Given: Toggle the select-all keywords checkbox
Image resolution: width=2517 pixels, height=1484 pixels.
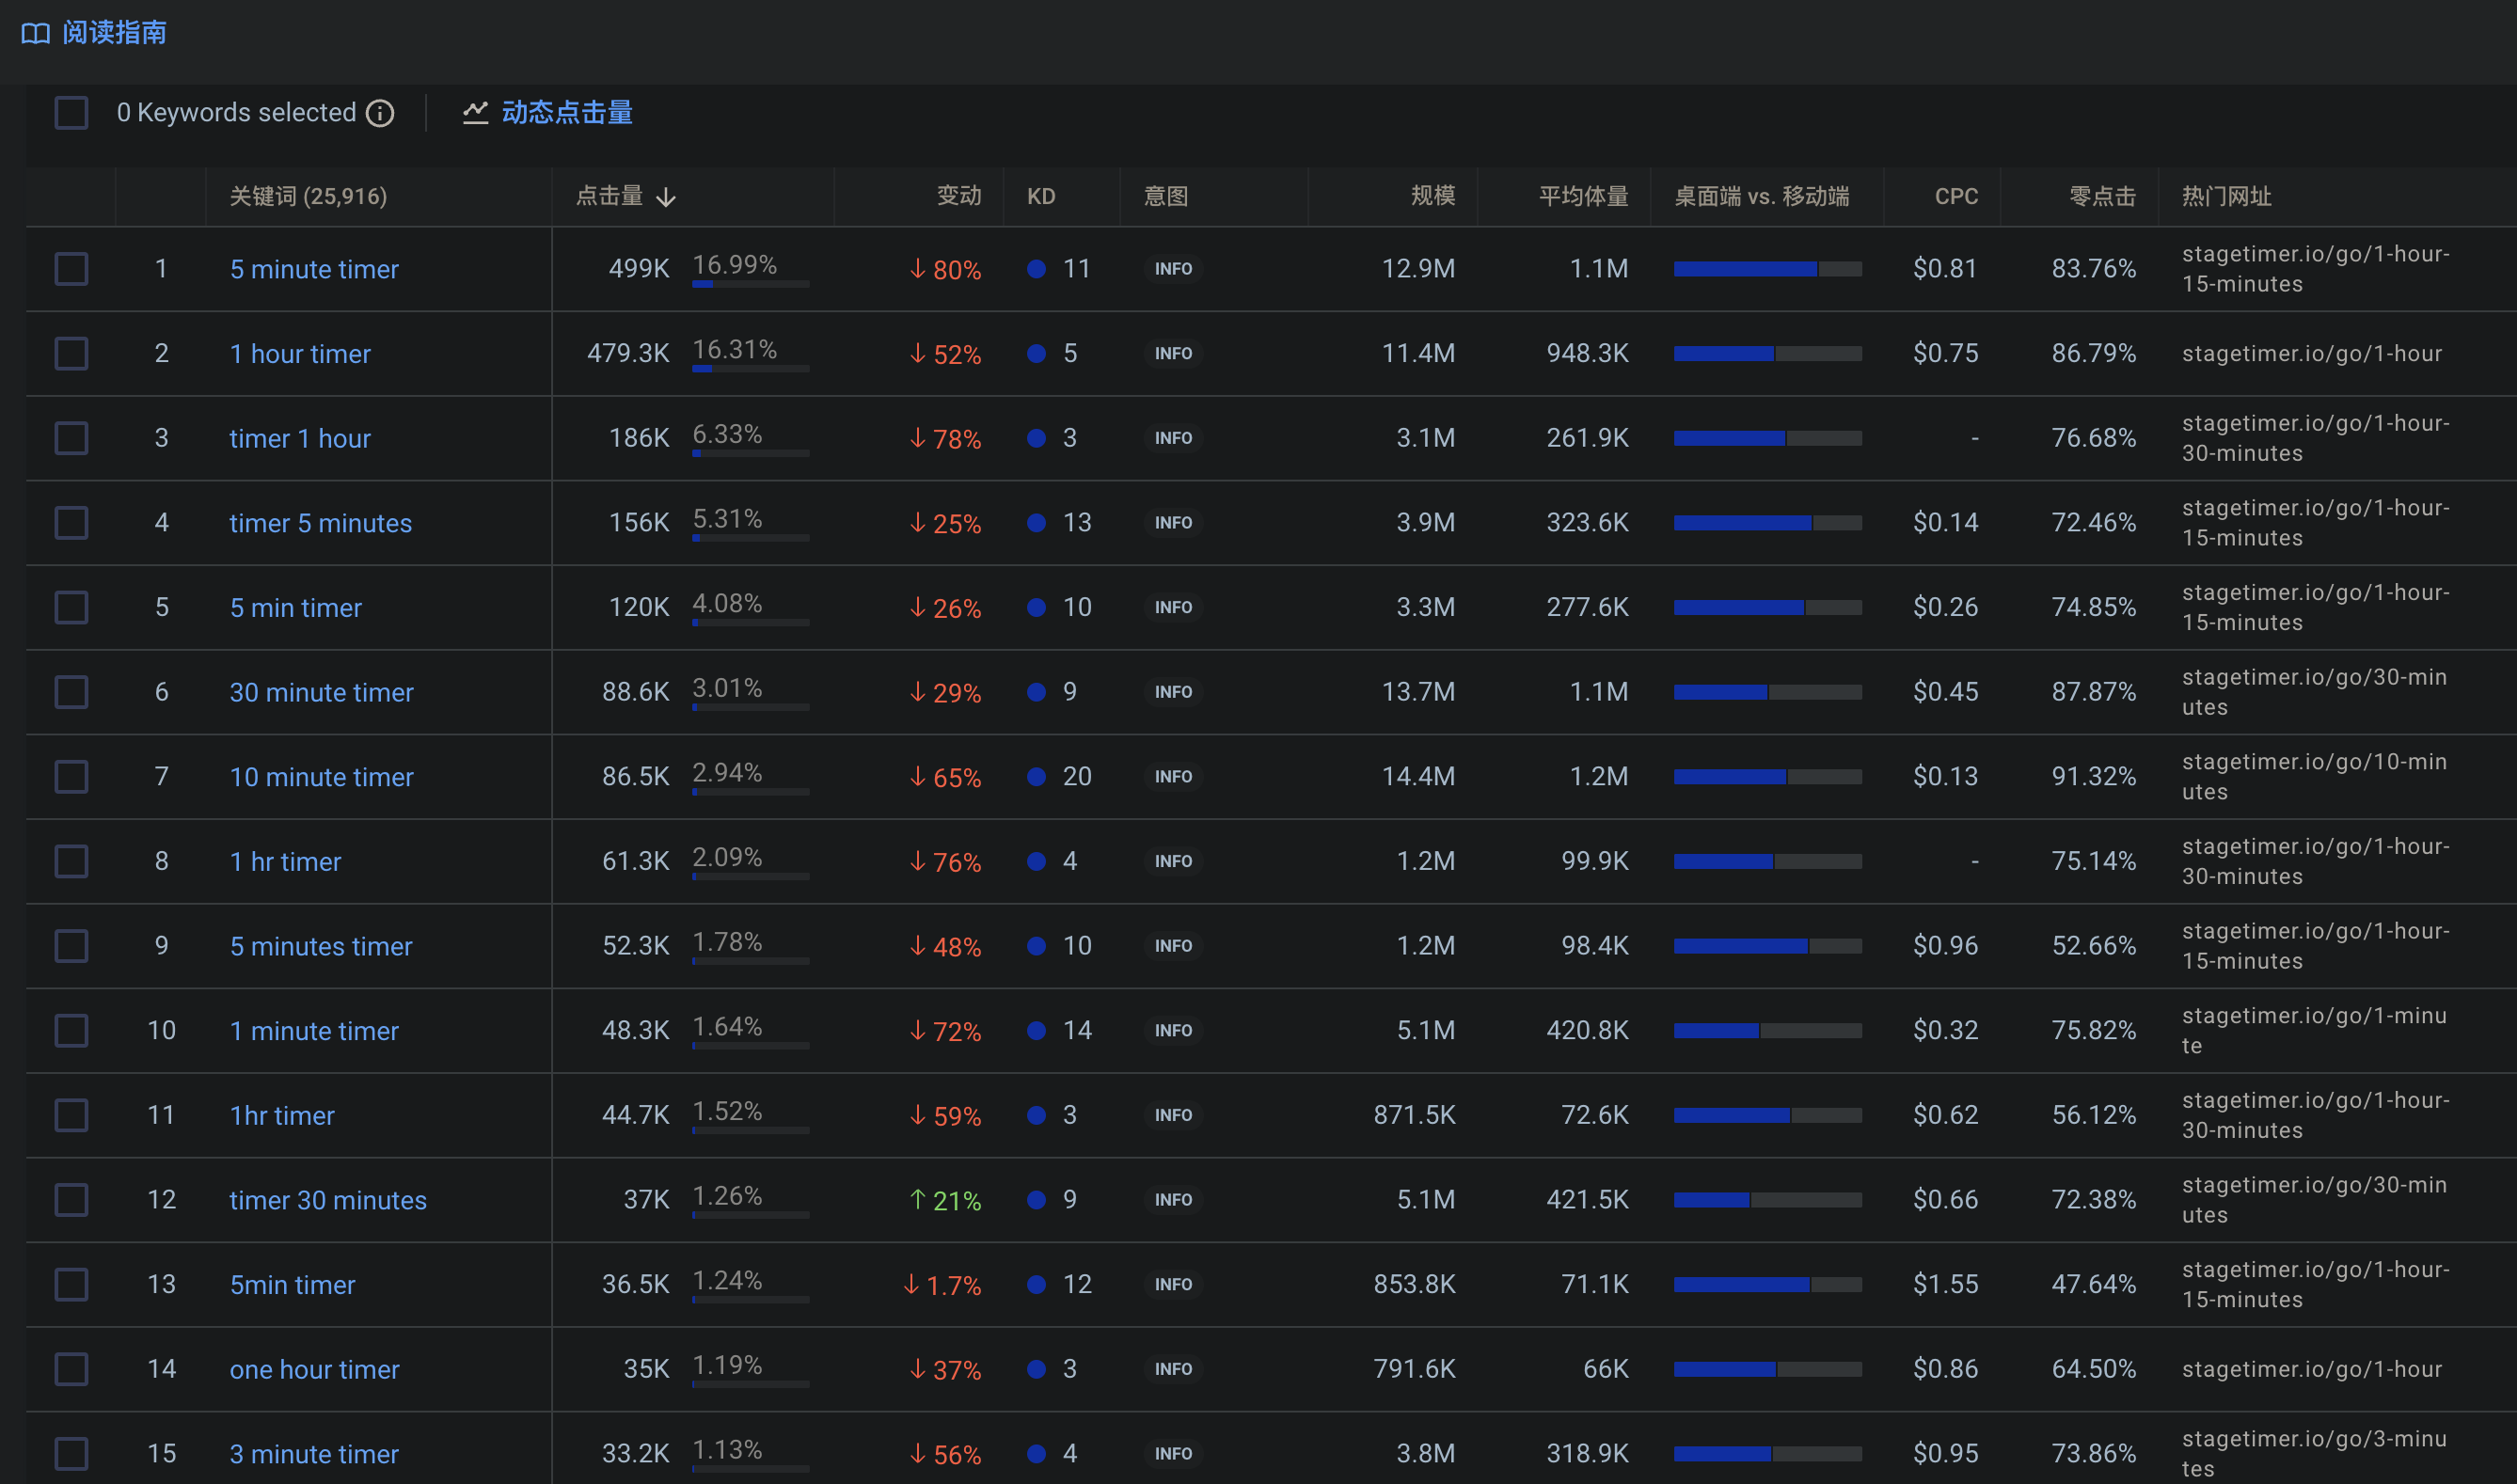Looking at the screenshot, I should pyautogui.click(x=71, y=113).
